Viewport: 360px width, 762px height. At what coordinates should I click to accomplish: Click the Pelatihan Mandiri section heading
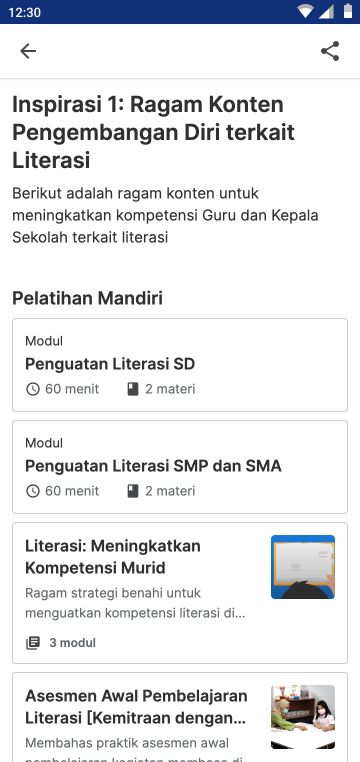click(x=87, y=298)
